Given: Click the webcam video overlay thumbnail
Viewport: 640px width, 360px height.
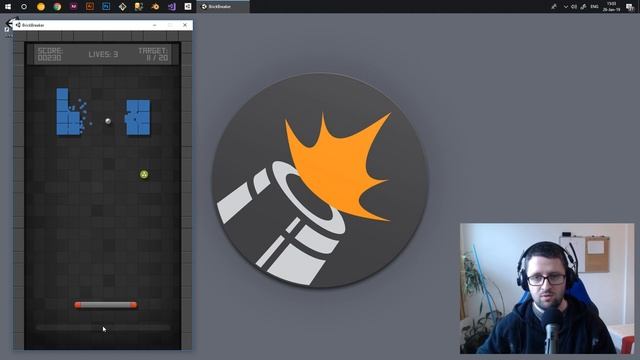Looking at the screenshot, I should pos(547,288).
